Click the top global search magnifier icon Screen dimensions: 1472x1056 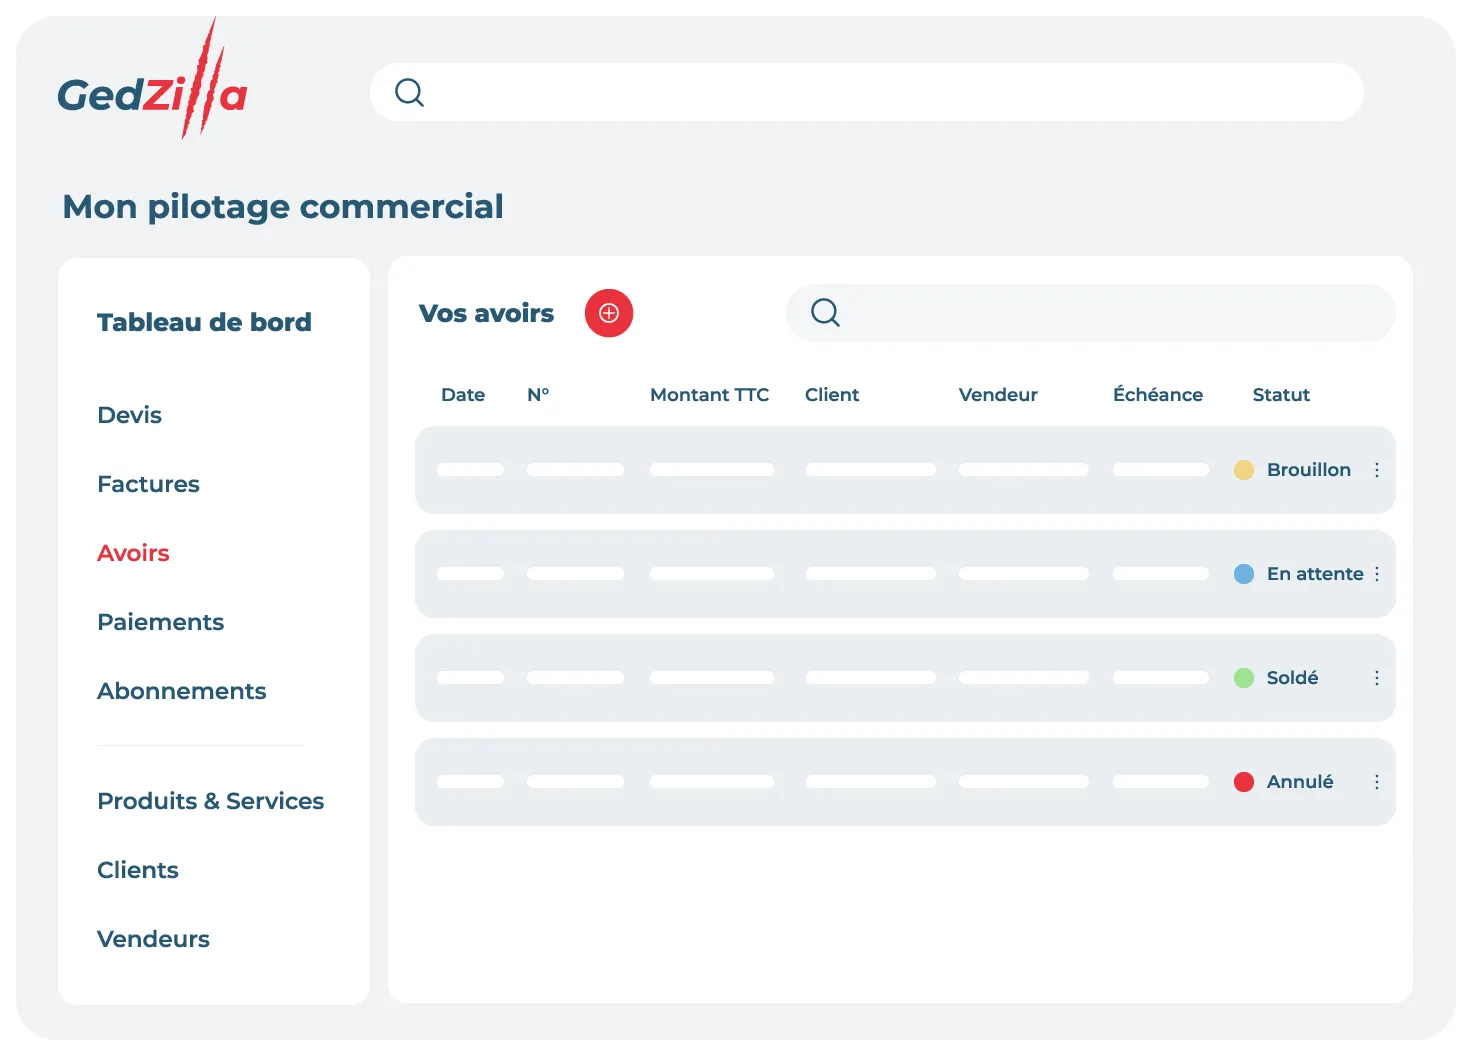(410, 93)
